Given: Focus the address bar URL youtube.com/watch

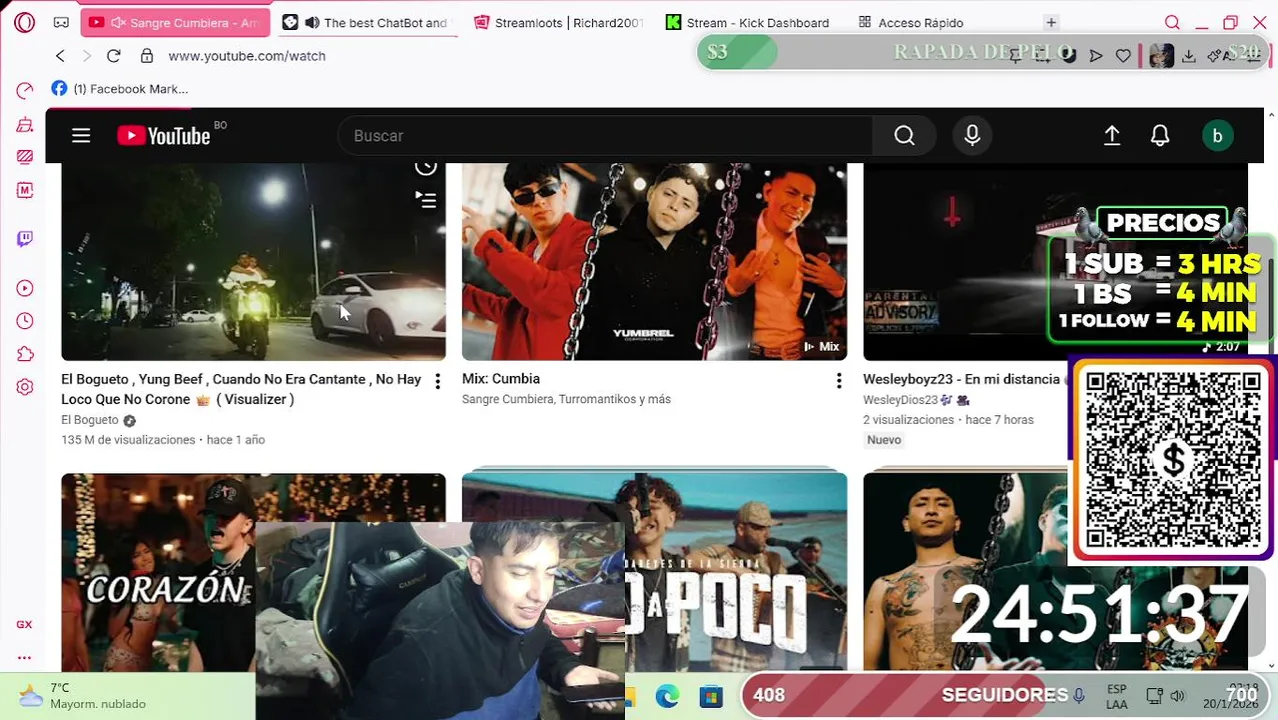Looking at the screenshot, I should [x=247, y=56].
